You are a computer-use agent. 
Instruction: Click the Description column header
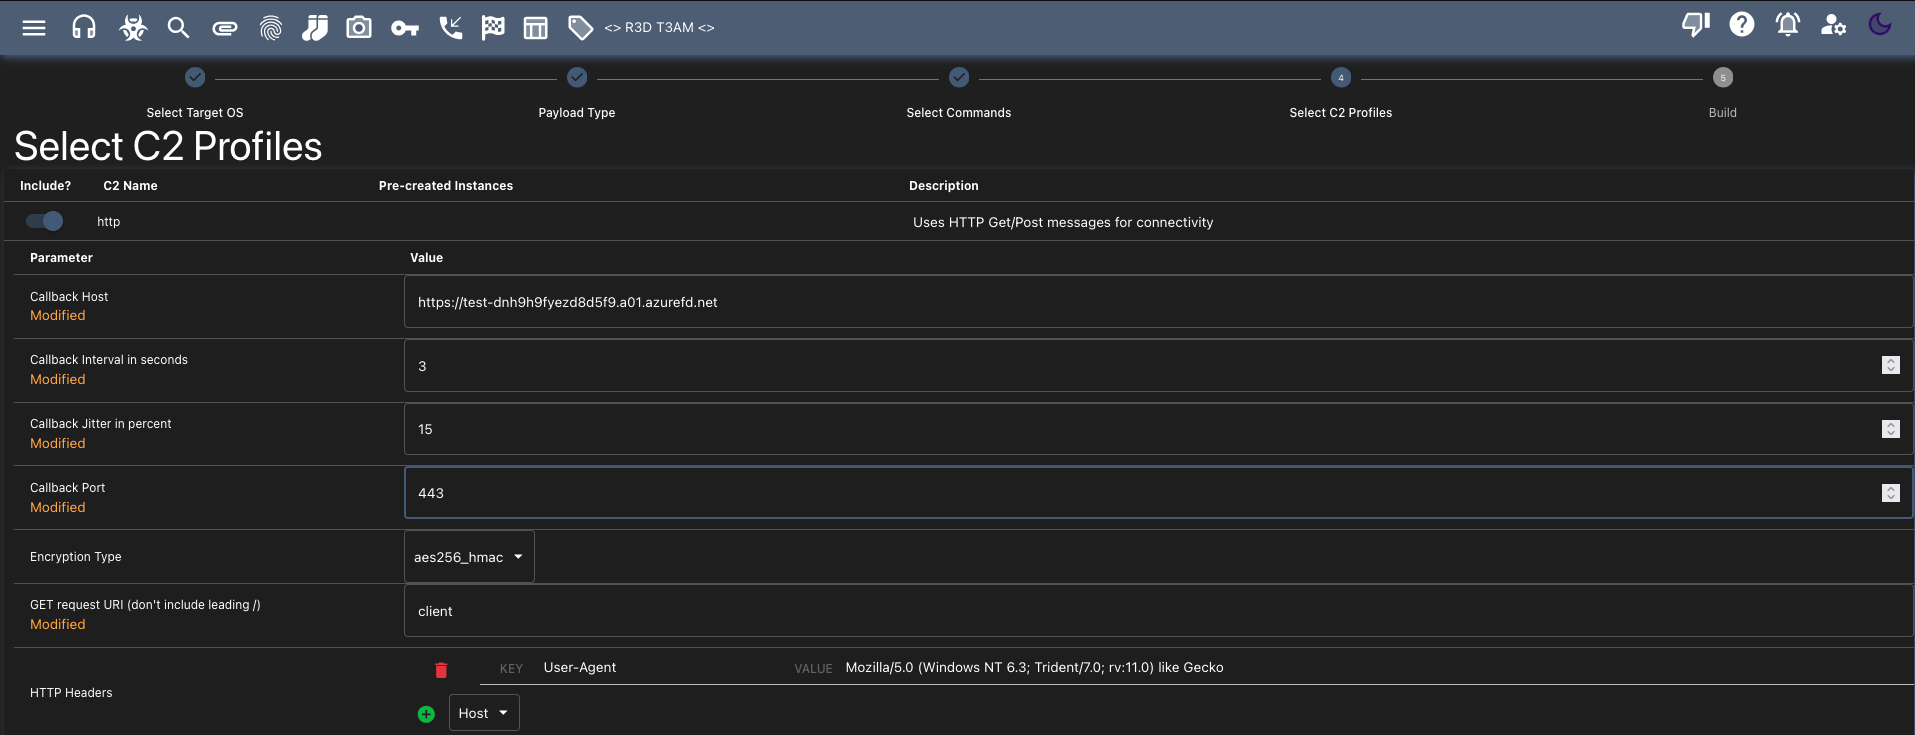(x=944, y=186)
